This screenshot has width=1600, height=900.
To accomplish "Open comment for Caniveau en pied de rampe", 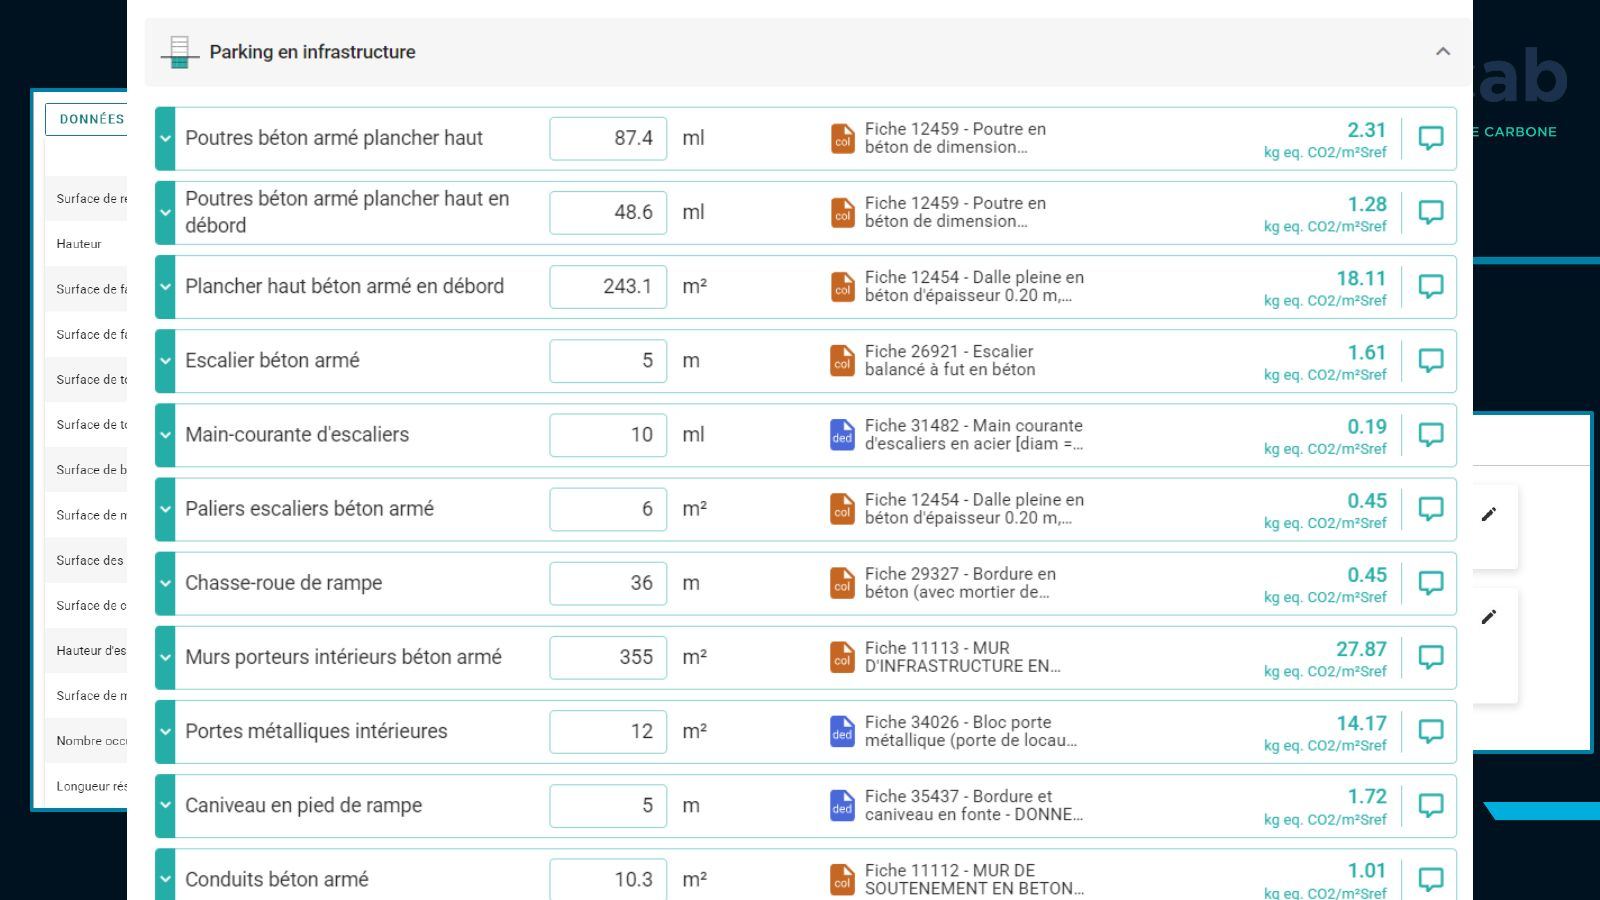I will (1431, 805).
